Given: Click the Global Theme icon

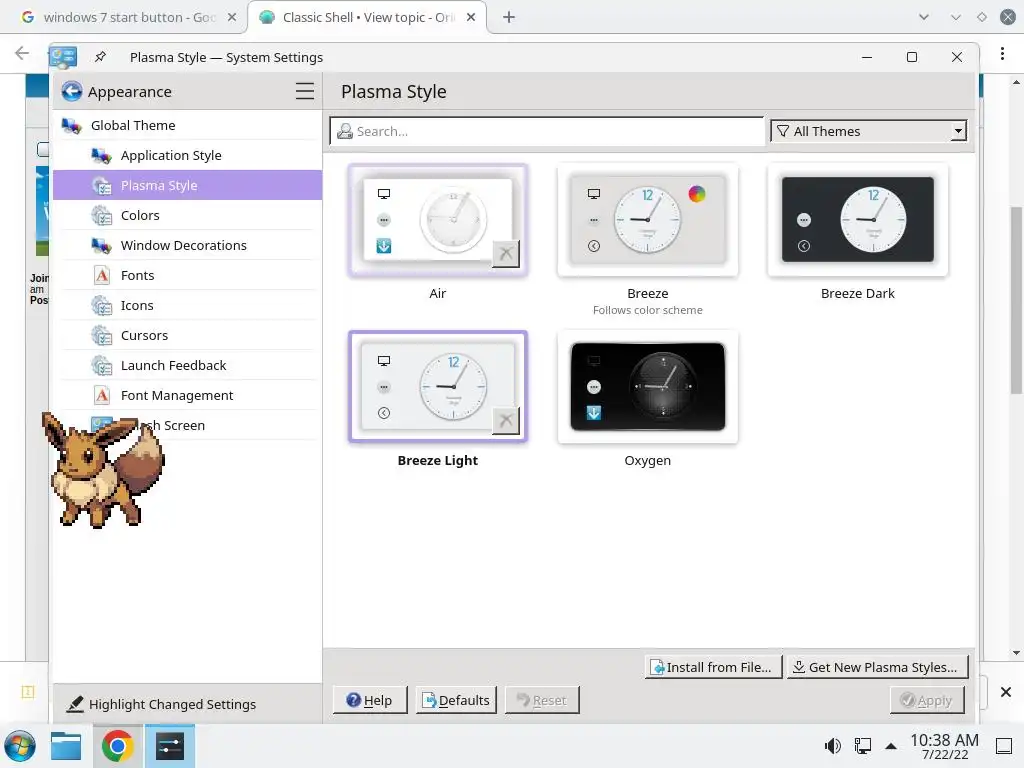Looking at the screenshot, I should 71,125.
